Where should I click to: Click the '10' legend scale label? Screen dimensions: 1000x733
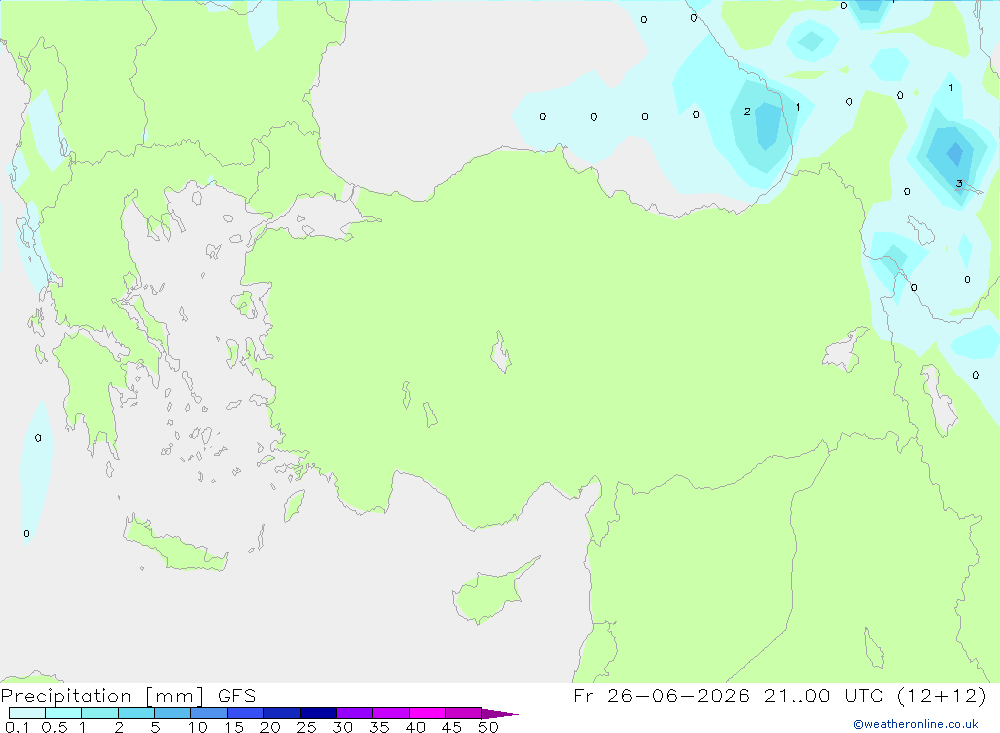198,727
